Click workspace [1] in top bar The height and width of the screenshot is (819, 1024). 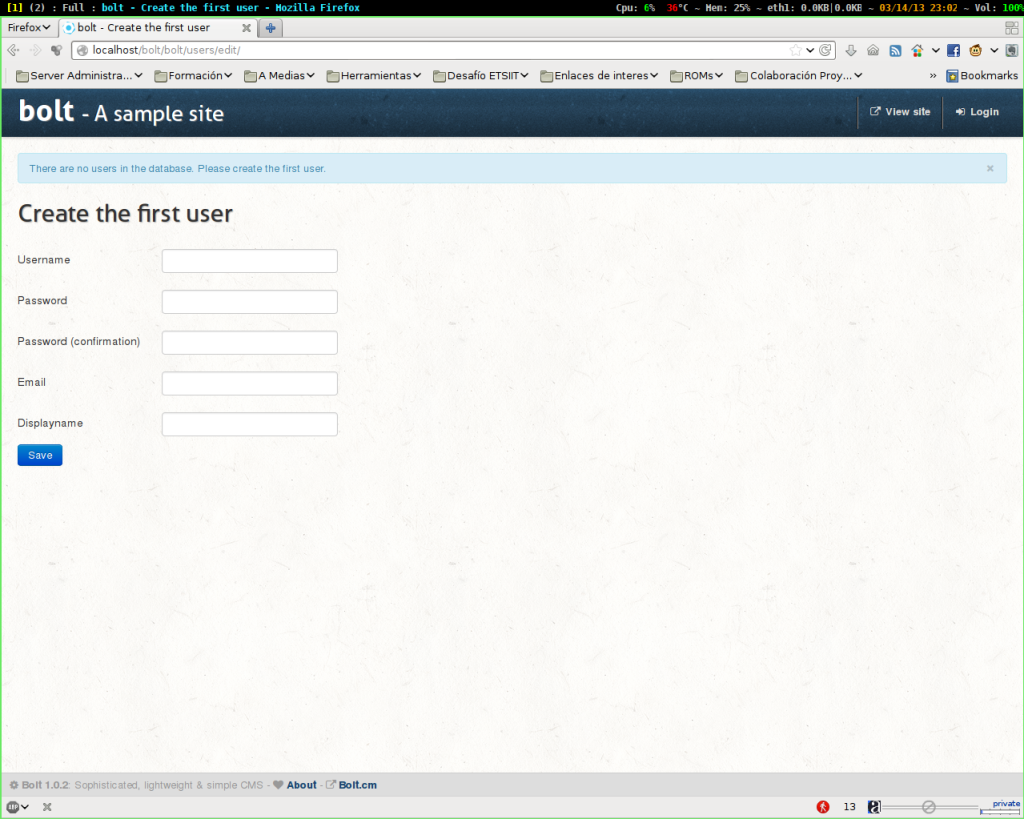pos(14,8)
